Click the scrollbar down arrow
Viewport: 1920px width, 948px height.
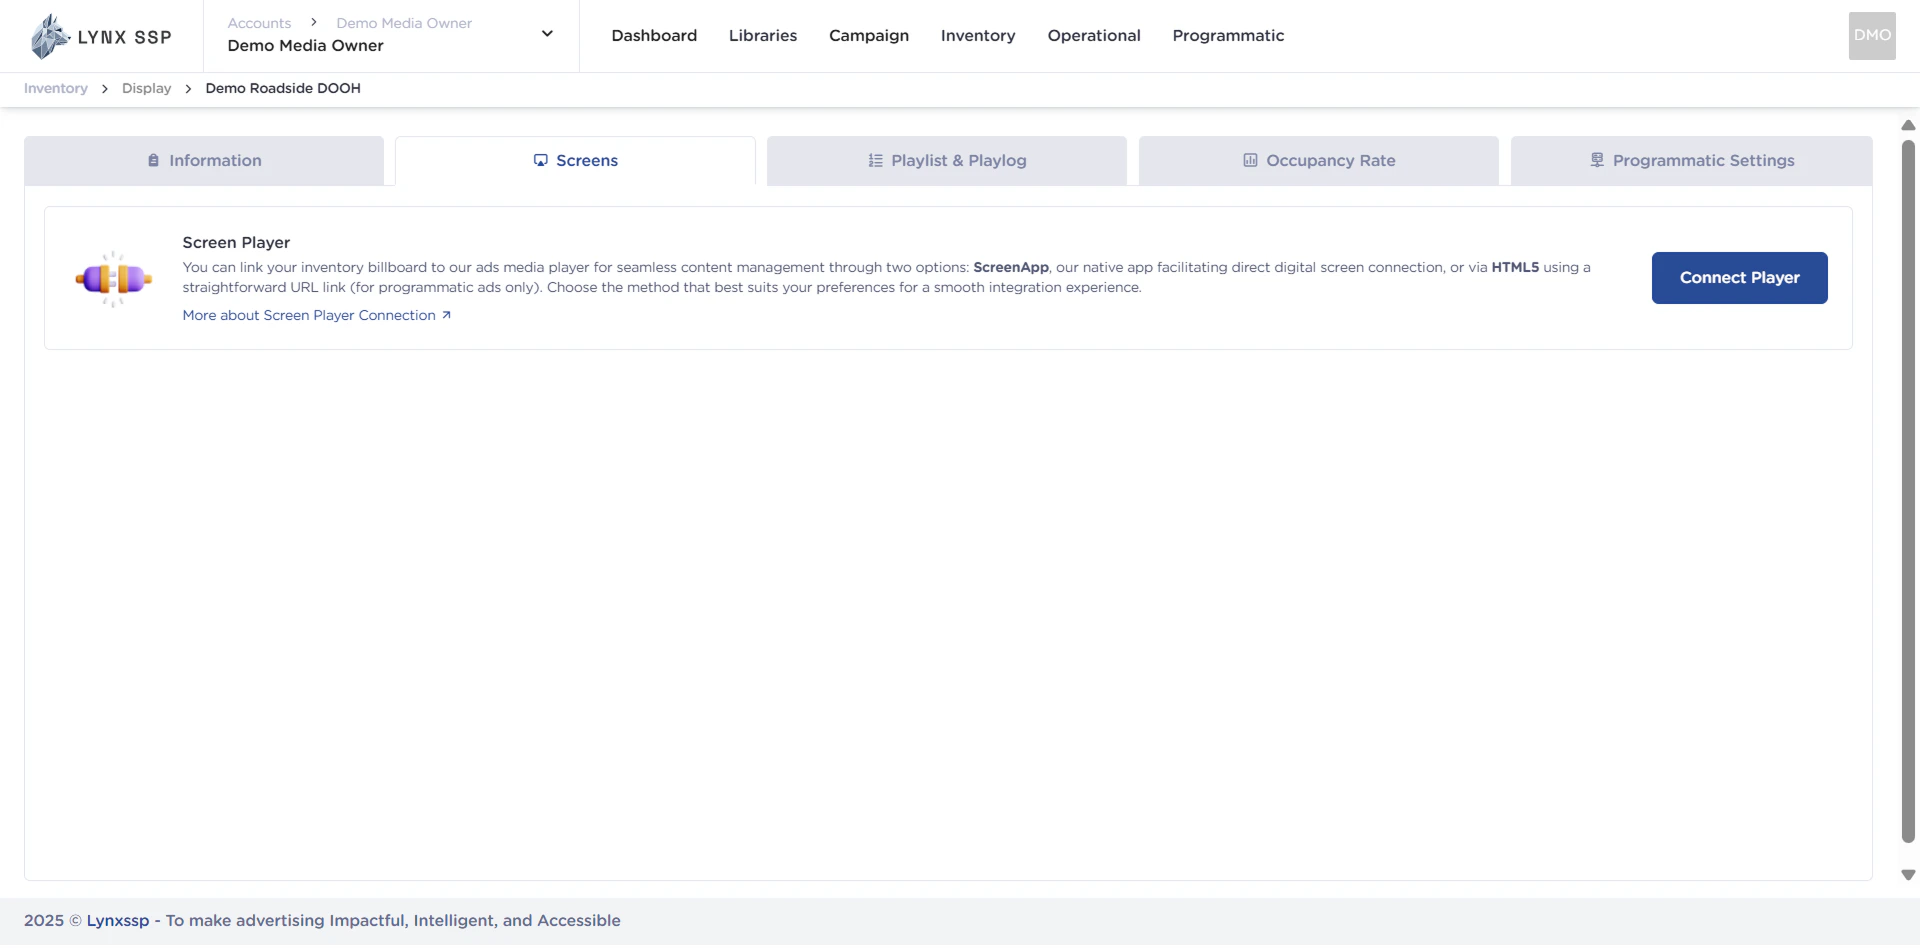click(x=1907, y=873)
